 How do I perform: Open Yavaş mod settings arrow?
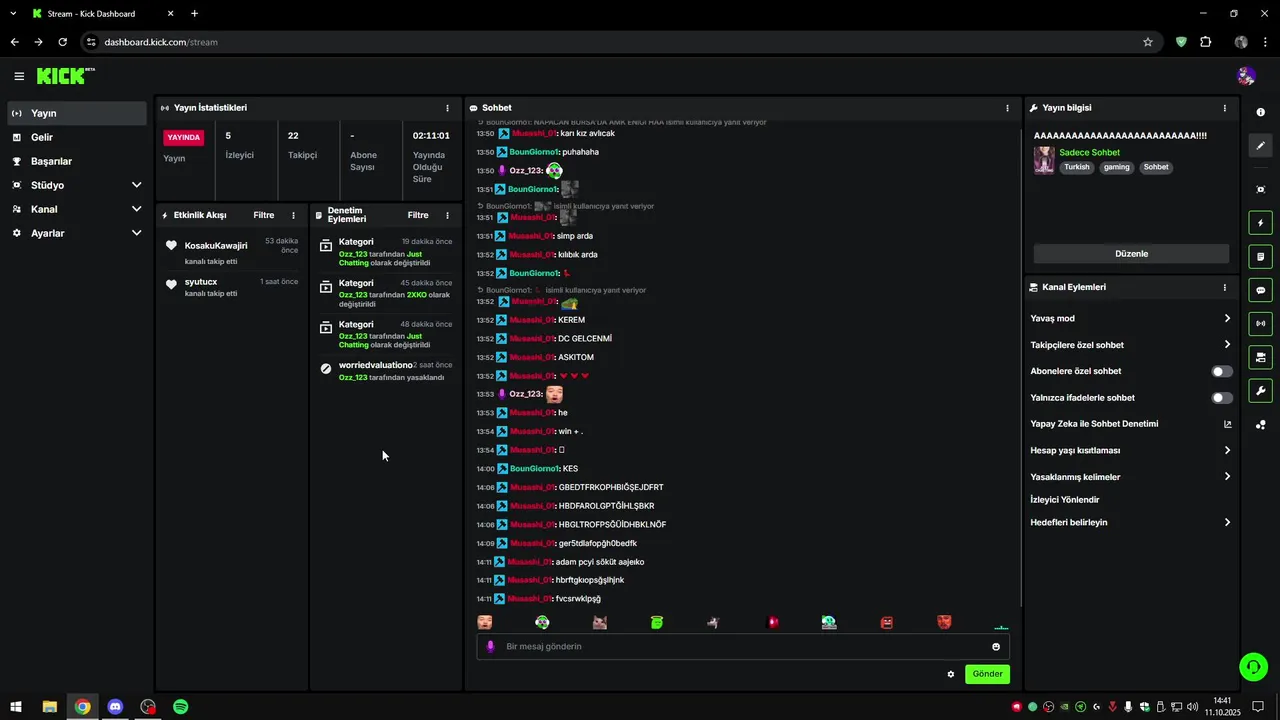[x=1227, y=319]
